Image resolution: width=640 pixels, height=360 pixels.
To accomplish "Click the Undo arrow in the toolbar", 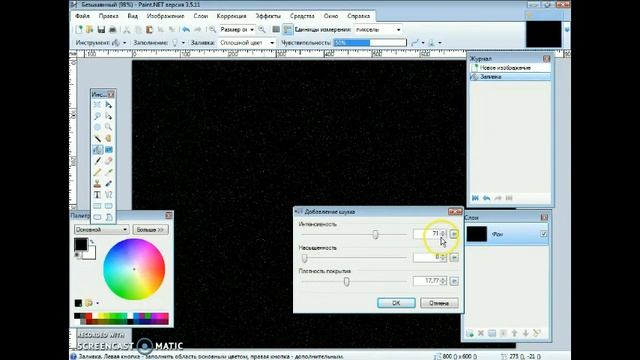I will [x=186, y=29].
